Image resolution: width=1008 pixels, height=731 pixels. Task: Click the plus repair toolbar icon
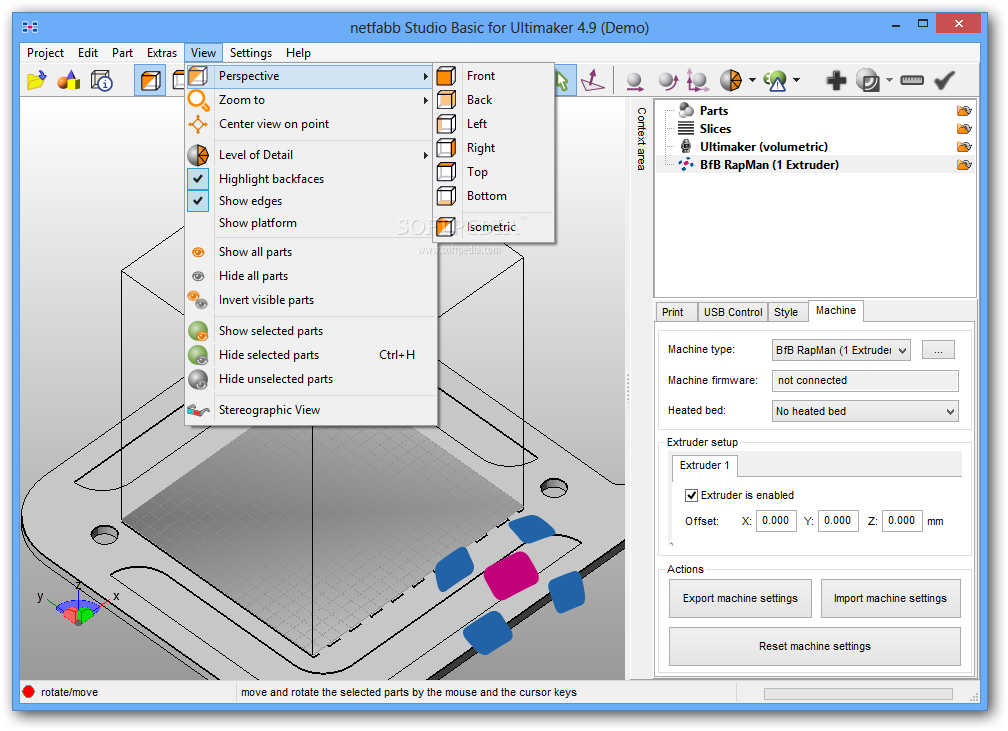tap(836, 81)
